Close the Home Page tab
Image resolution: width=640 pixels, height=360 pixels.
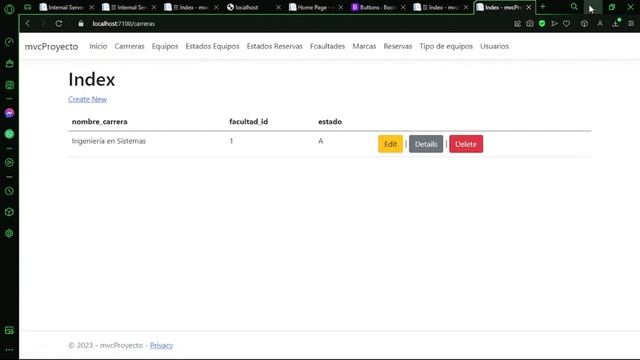coord(341,7)
